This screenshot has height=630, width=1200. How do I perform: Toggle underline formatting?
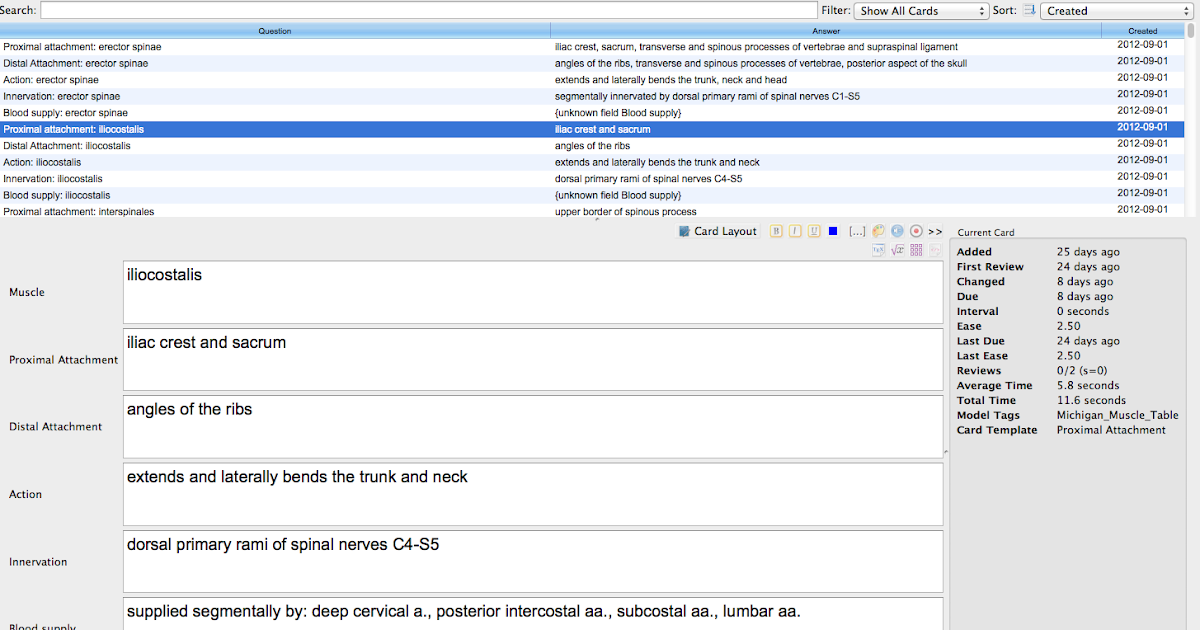[x=814, y=231]
